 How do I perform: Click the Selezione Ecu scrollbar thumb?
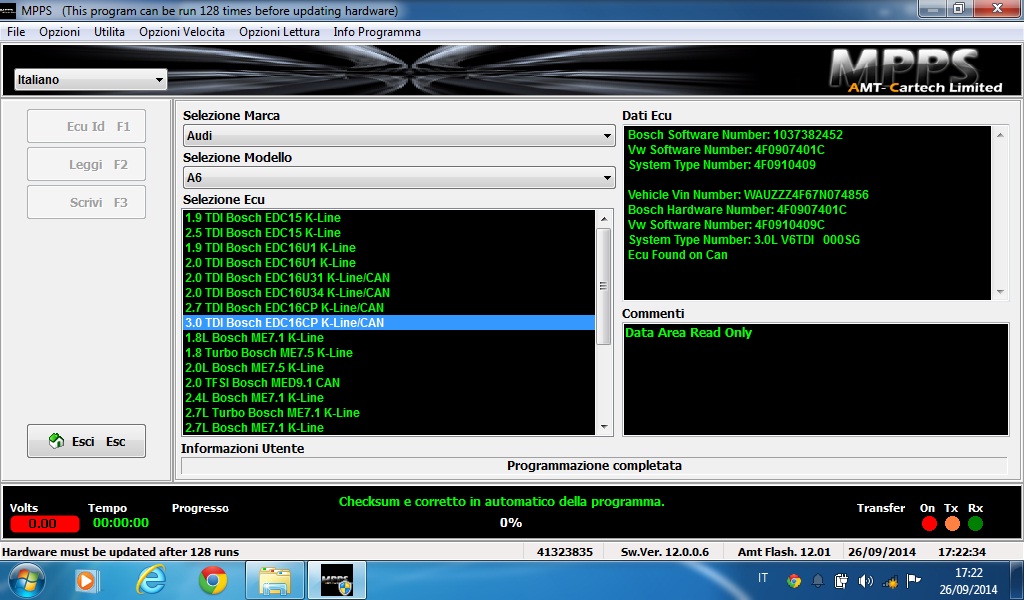point(603,286)
